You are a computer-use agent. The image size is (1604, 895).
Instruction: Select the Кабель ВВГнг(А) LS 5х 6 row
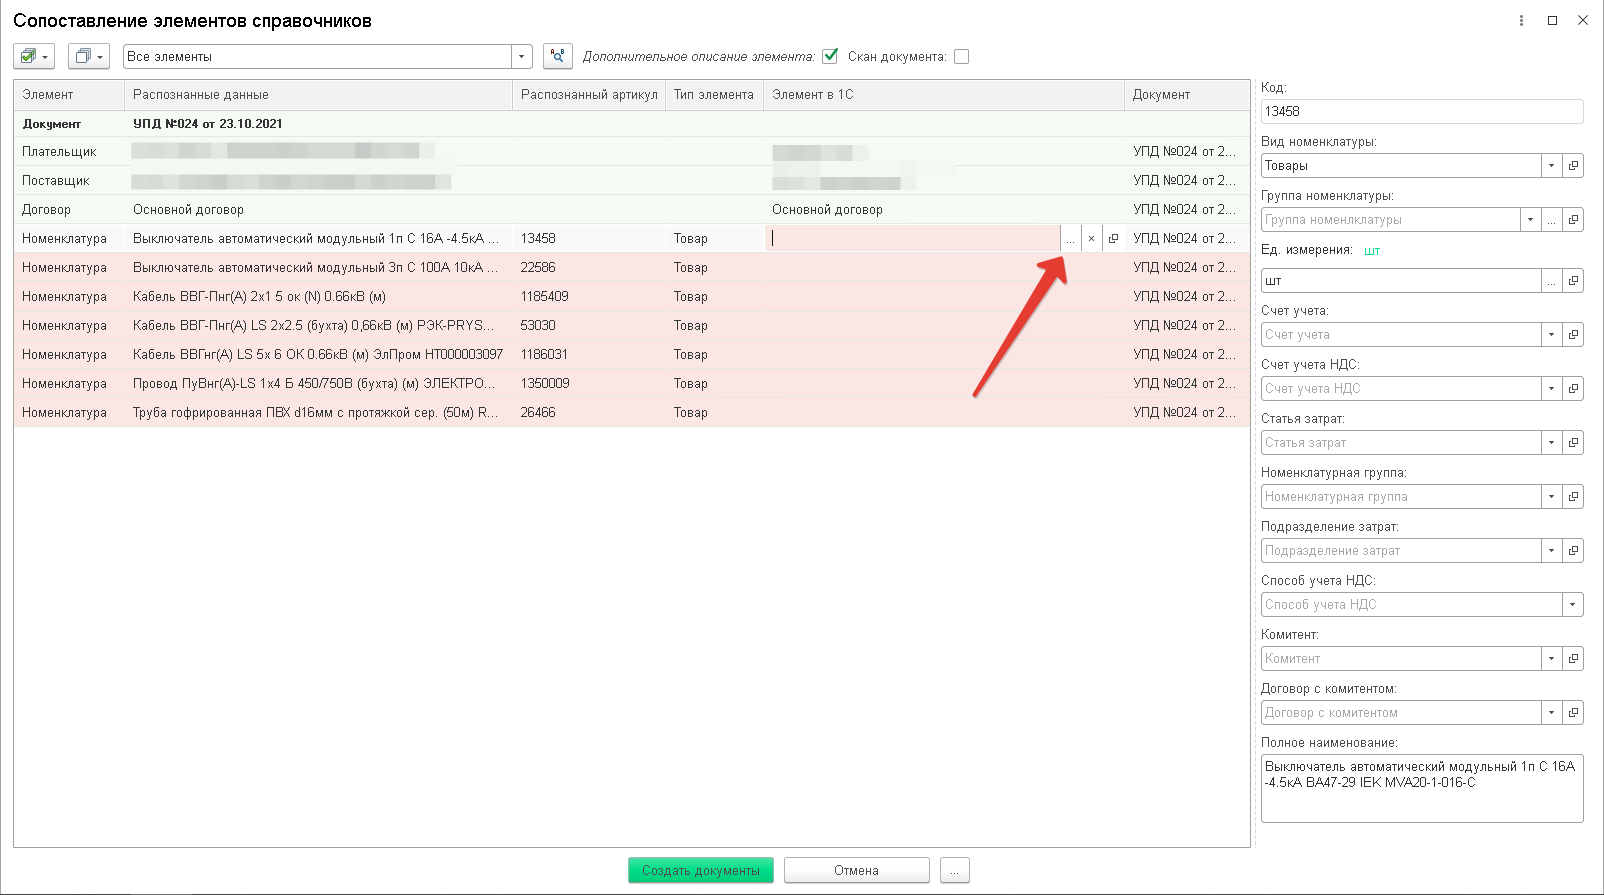(632, 355)
